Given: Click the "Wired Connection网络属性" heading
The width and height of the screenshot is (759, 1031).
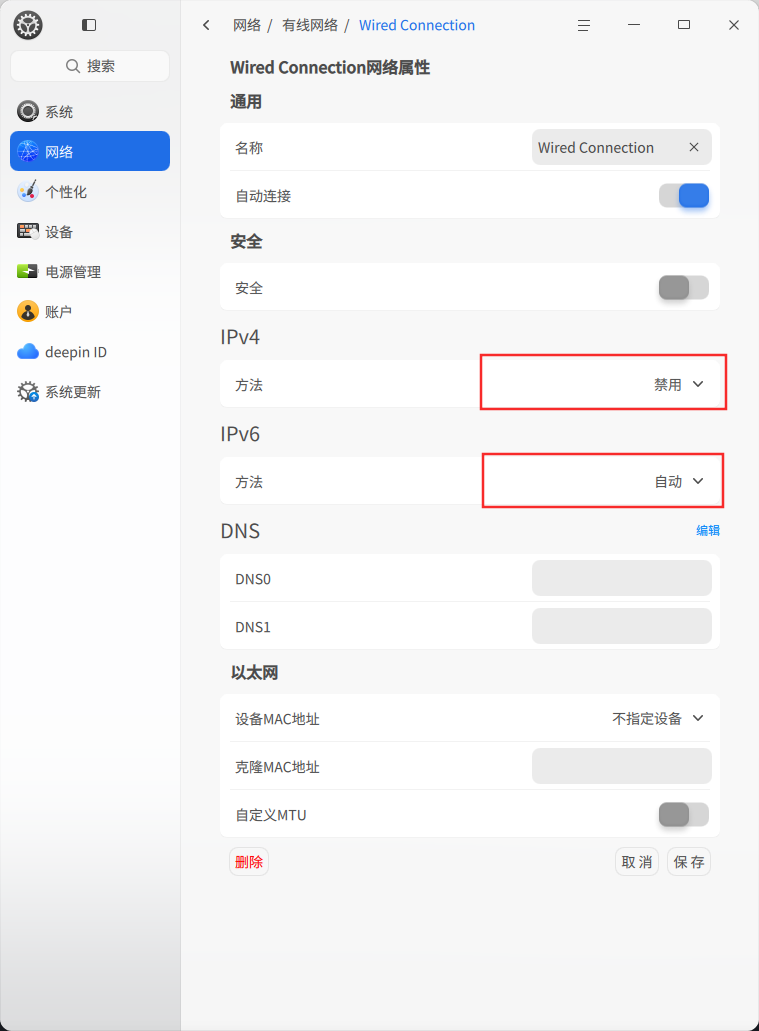Looking at the screenshot, I should click(x=330, y=67).
